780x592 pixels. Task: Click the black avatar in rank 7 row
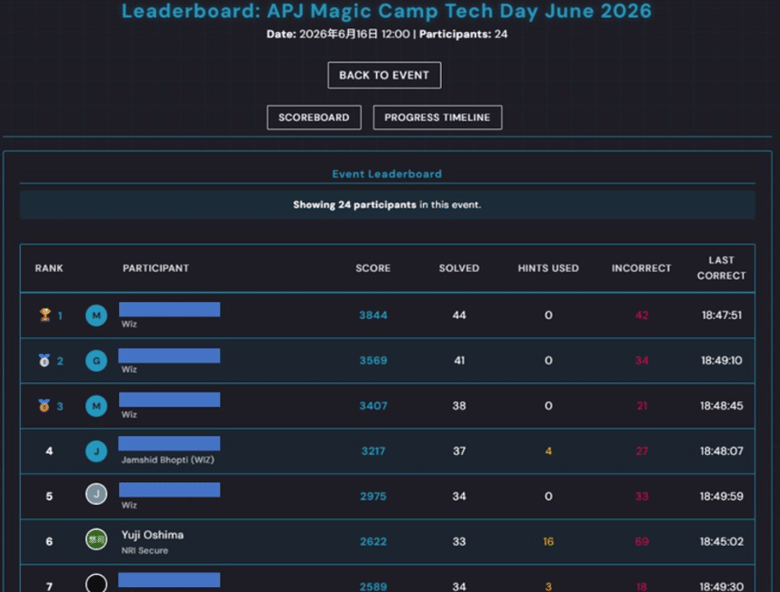coord(97,583)
